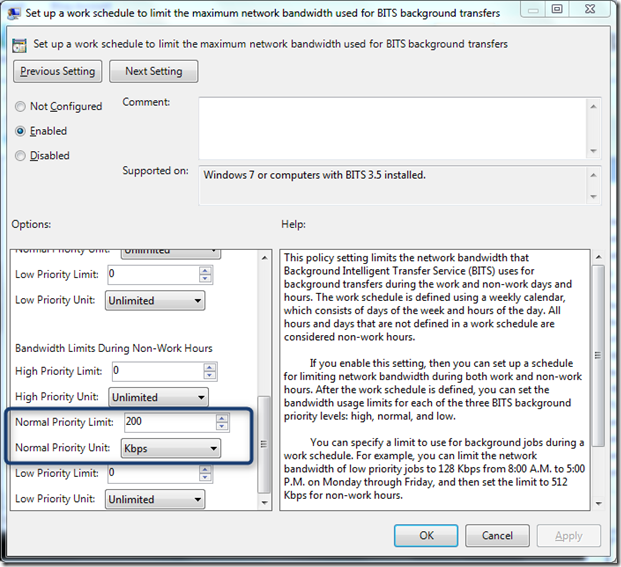Click the Previous Setting button
The image size is (621, 567).
(x=57, y=71)
